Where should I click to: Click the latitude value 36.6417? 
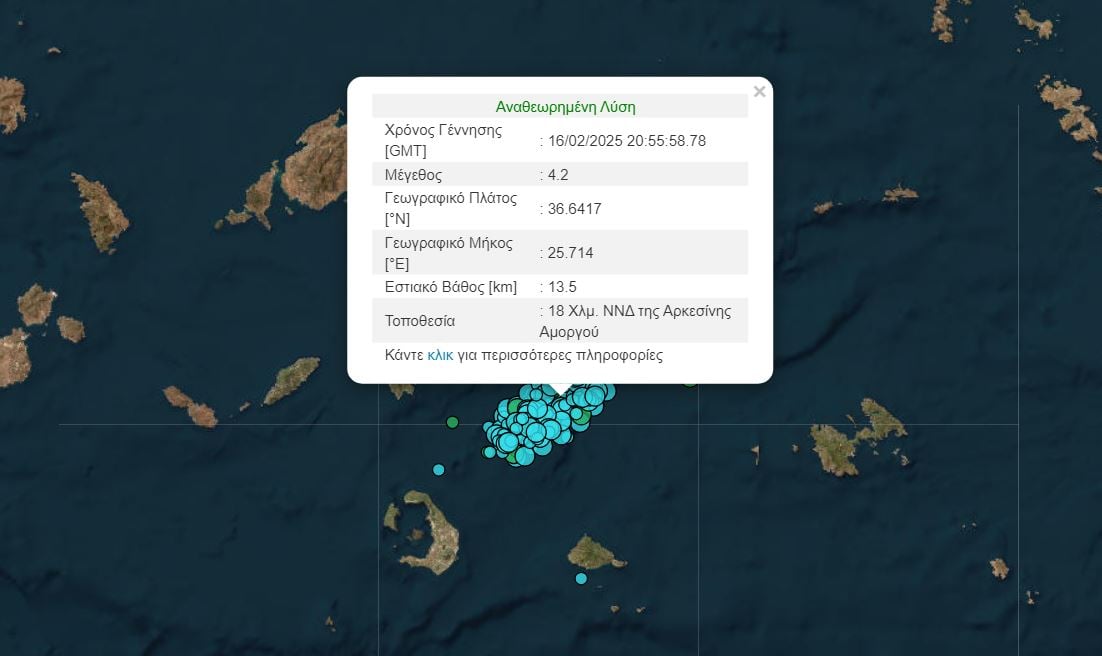tap(572, 209)
